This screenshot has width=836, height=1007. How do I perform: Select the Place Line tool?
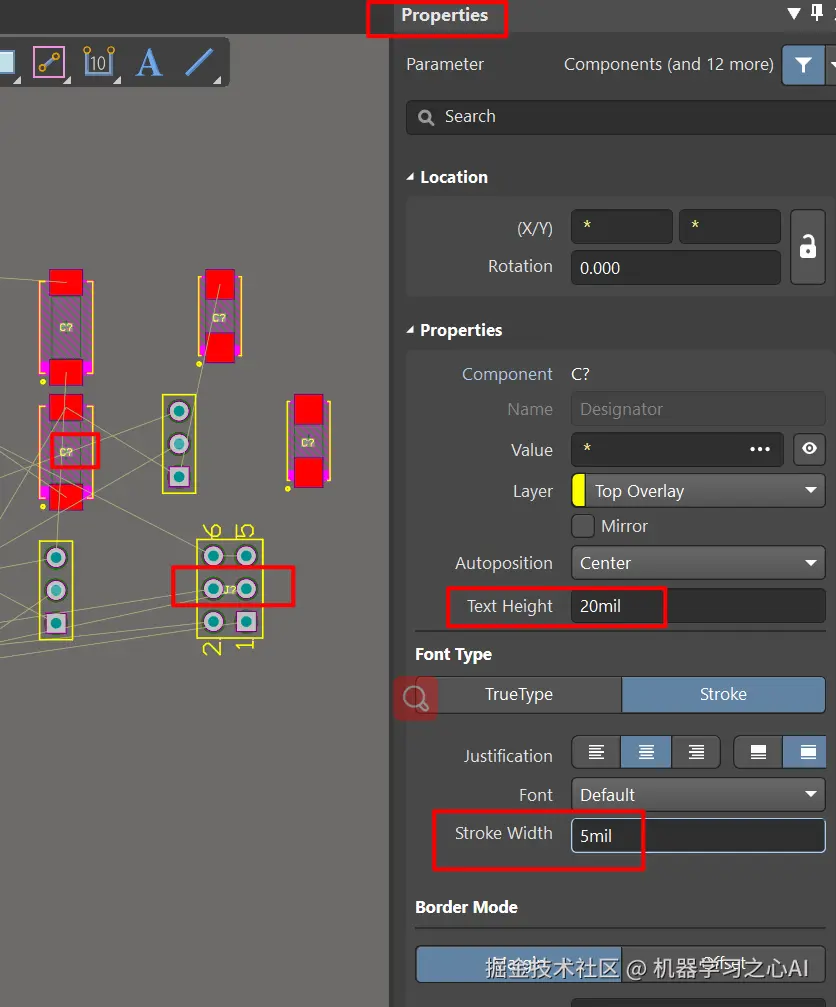[199, 62]
